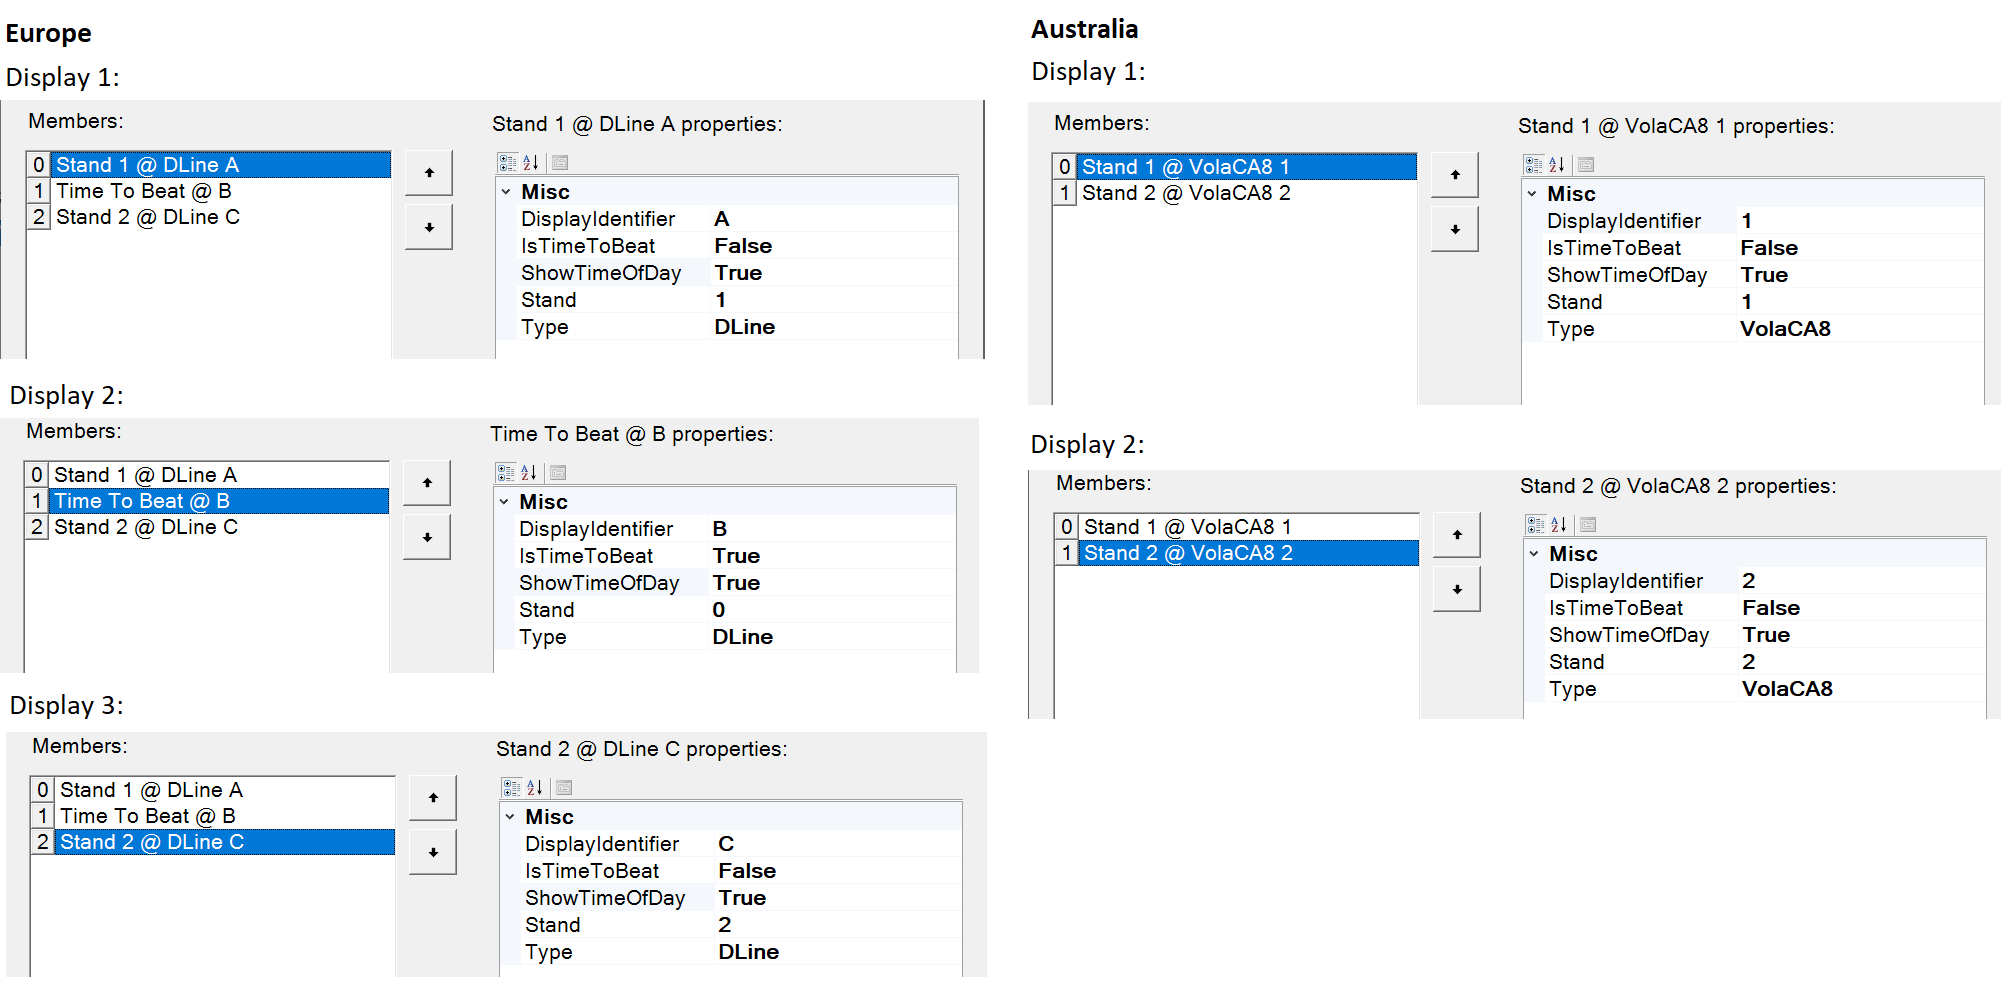
Task: Collapse Misc category in Europe Display 1
Action: coord(506,192)
